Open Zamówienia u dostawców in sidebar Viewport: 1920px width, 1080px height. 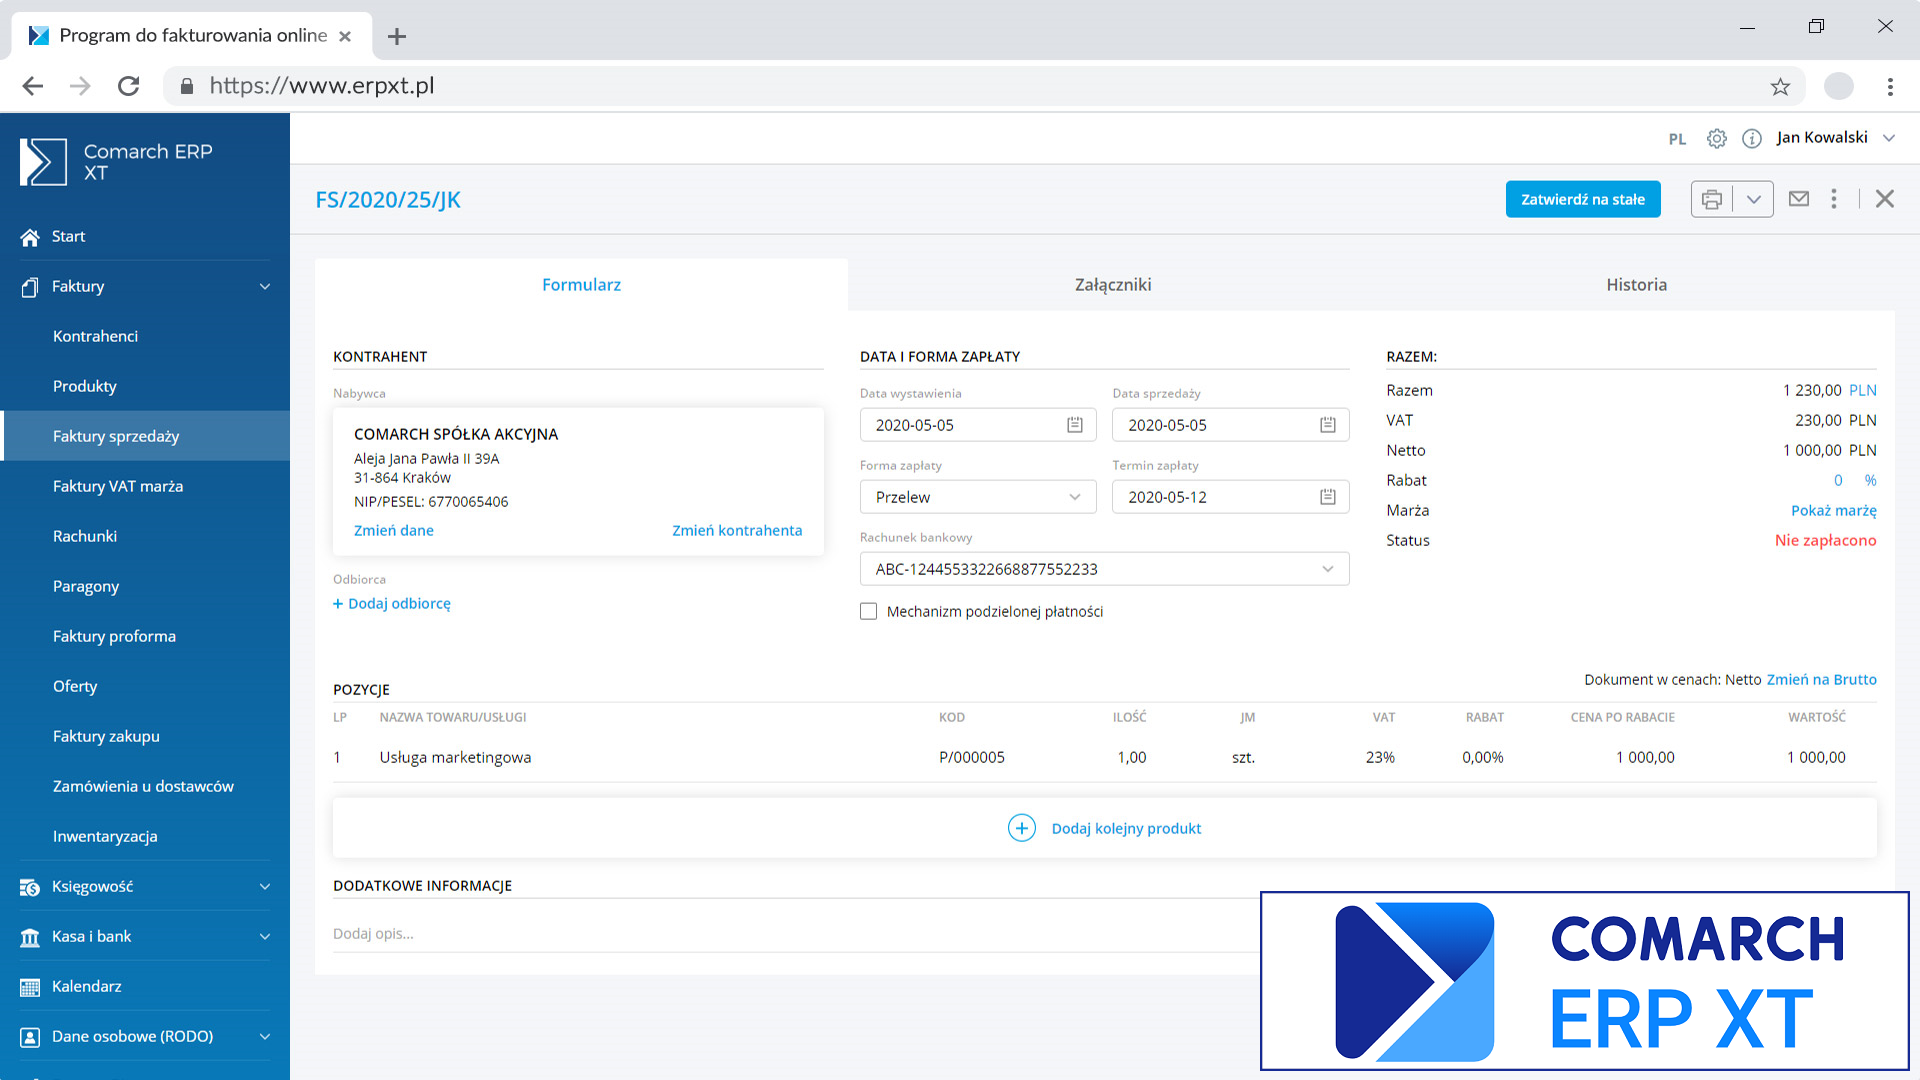pos(145,786)
